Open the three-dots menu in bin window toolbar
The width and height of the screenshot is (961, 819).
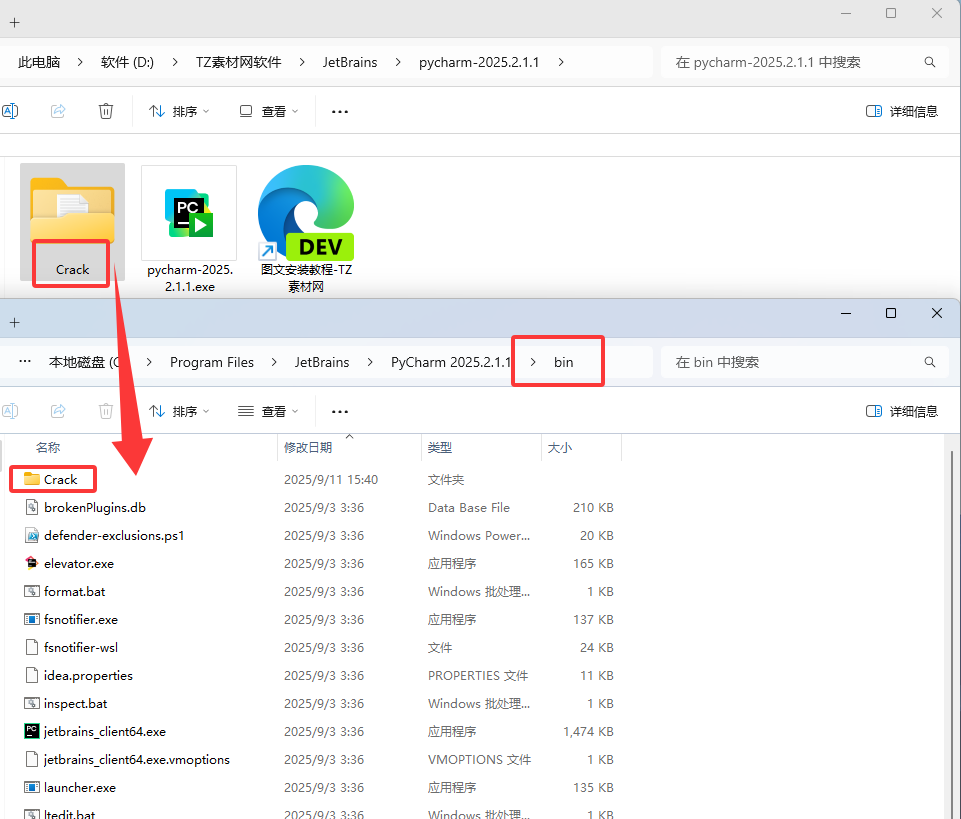[340, 411]
